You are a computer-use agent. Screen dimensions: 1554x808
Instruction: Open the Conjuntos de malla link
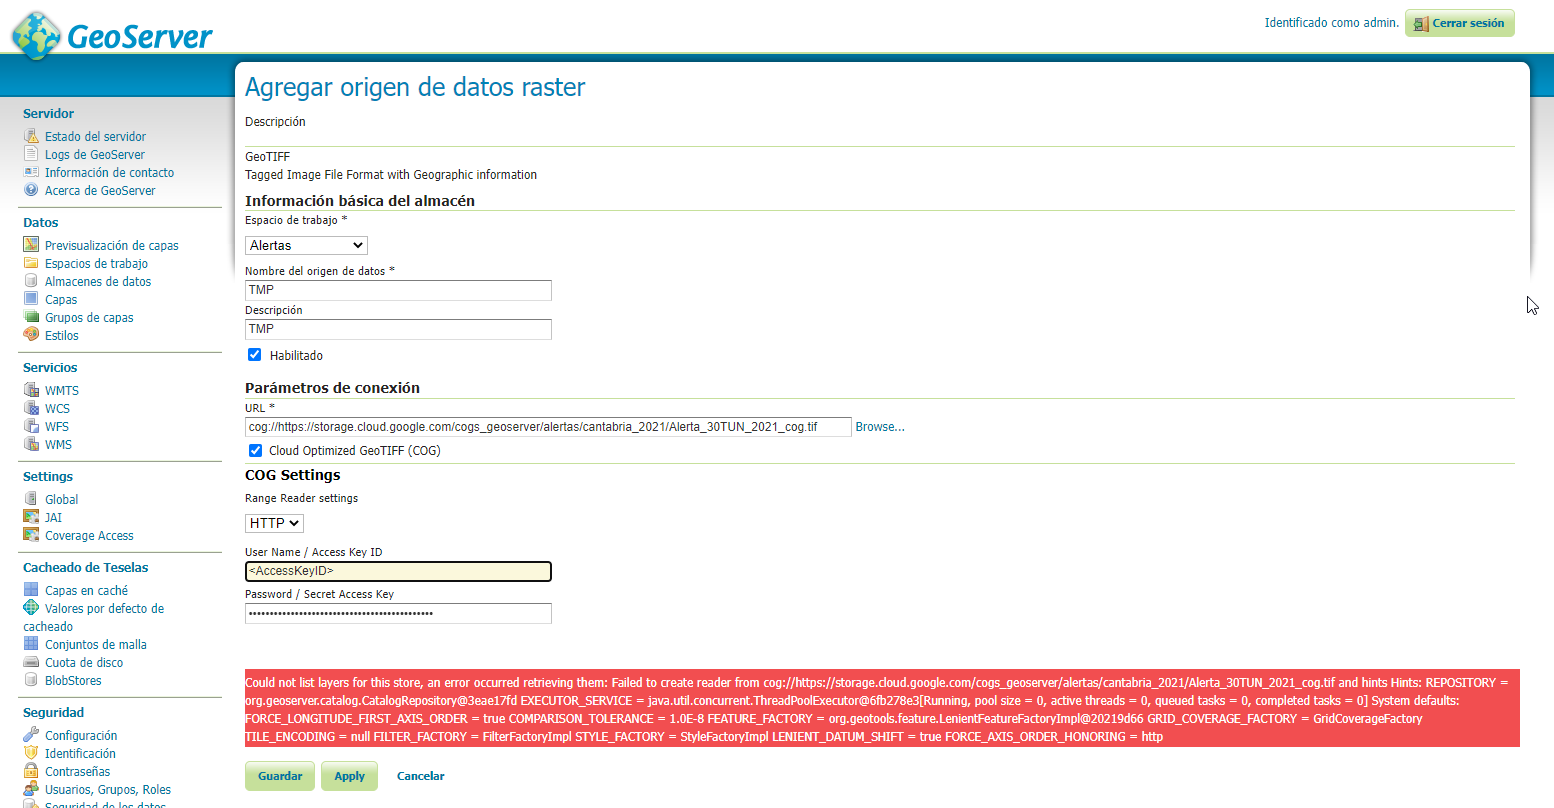[96, 644]
